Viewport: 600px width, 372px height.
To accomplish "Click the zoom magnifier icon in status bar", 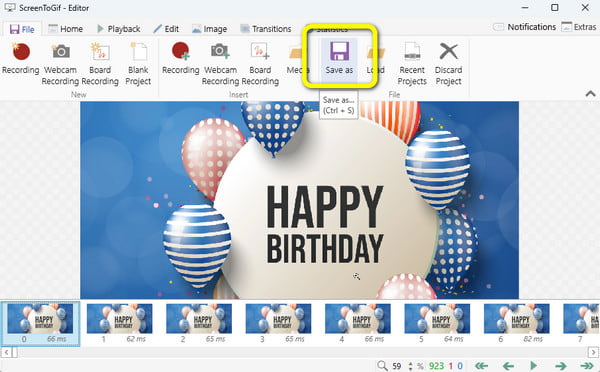I will click(x=382, y=366).
